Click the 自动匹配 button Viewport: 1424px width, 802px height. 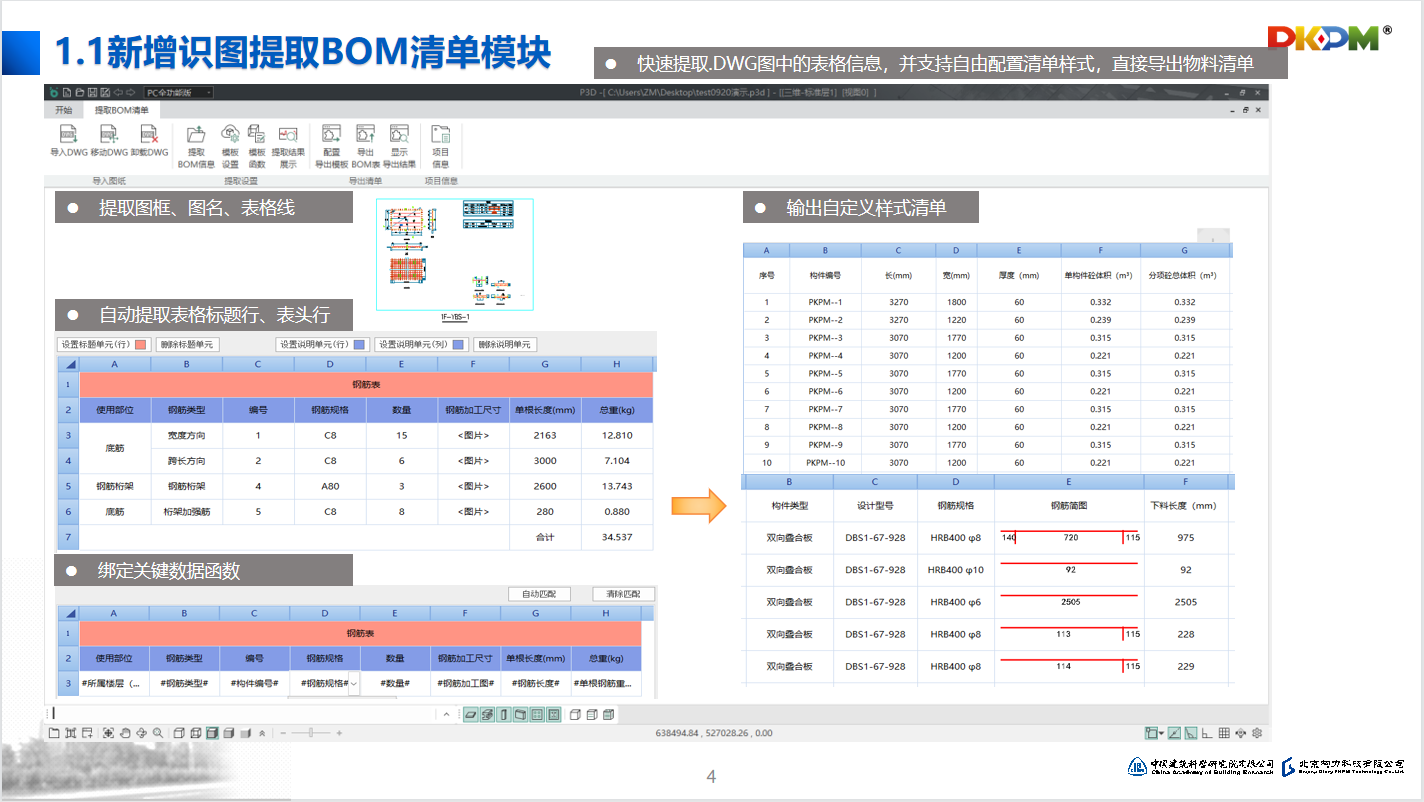pyautogui.click(x=539, y=594)
